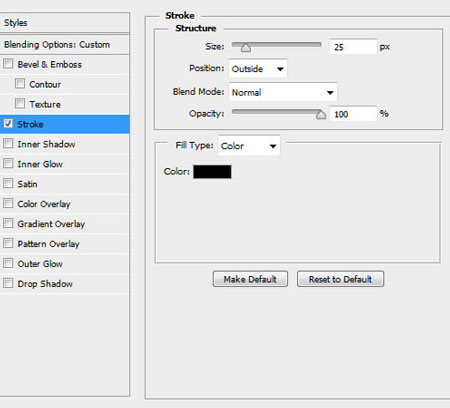
Task: Click the Opacity value field showing 100
Action: 353,114
